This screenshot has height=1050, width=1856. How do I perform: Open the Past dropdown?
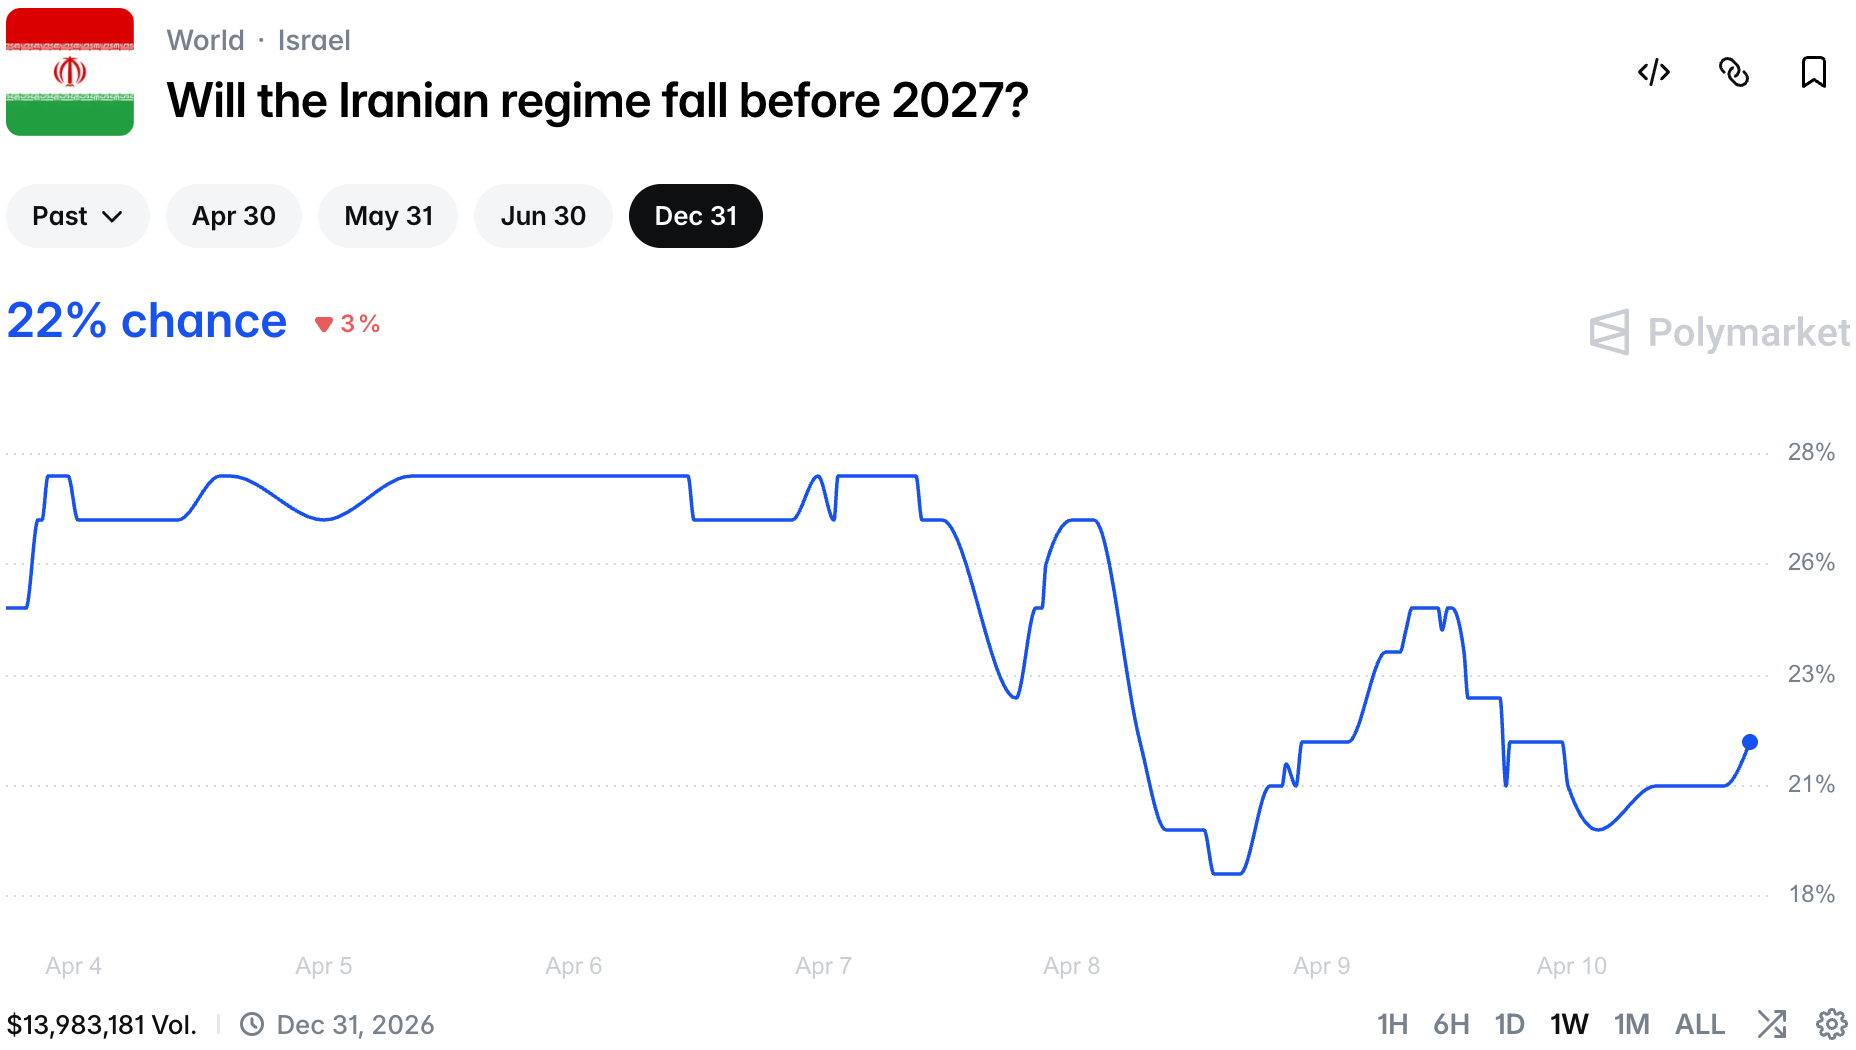point(77,216)
